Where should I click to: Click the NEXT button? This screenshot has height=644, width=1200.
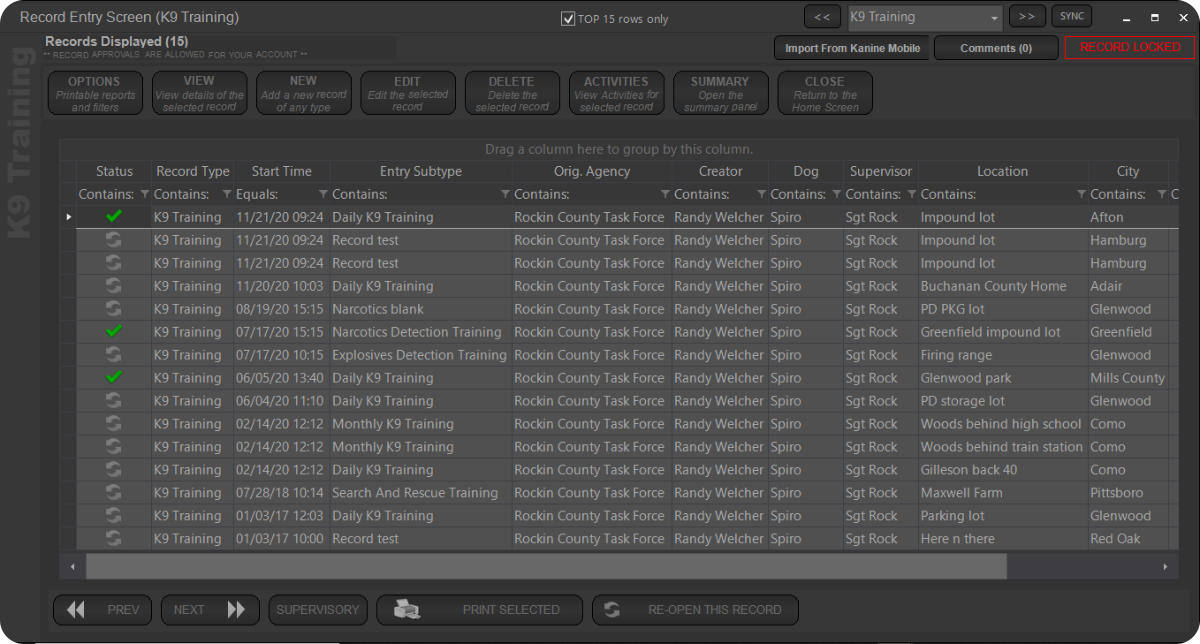209,610
